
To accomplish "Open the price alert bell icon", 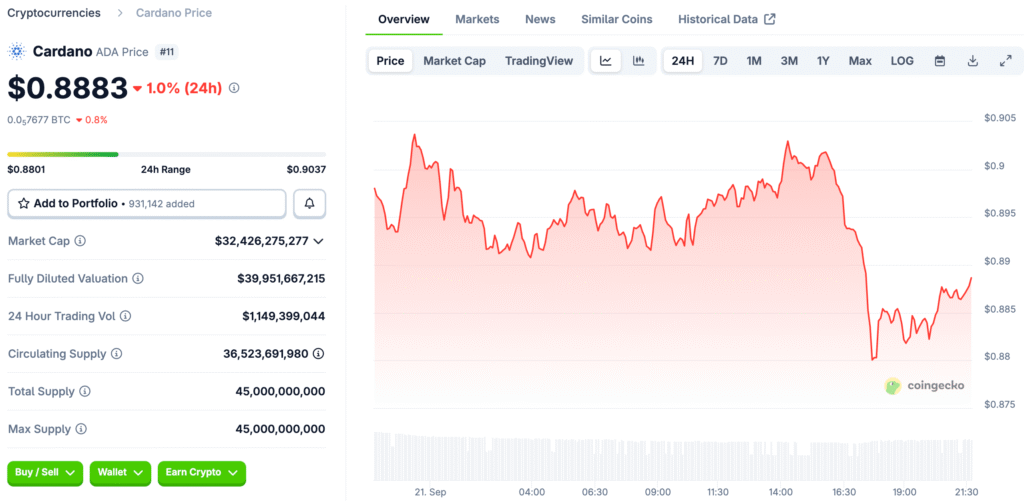I will click(x=310, y=204).
